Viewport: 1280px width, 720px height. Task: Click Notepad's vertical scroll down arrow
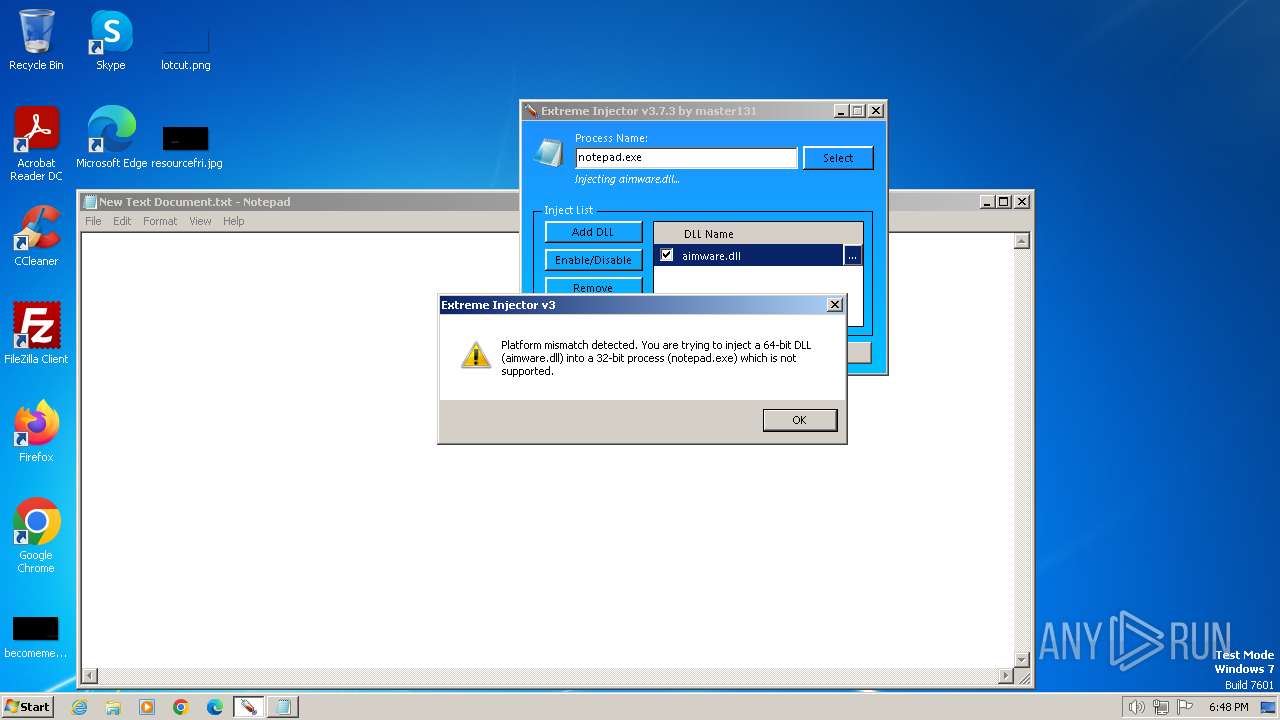pyautogui.click(x=1021, y=660)
